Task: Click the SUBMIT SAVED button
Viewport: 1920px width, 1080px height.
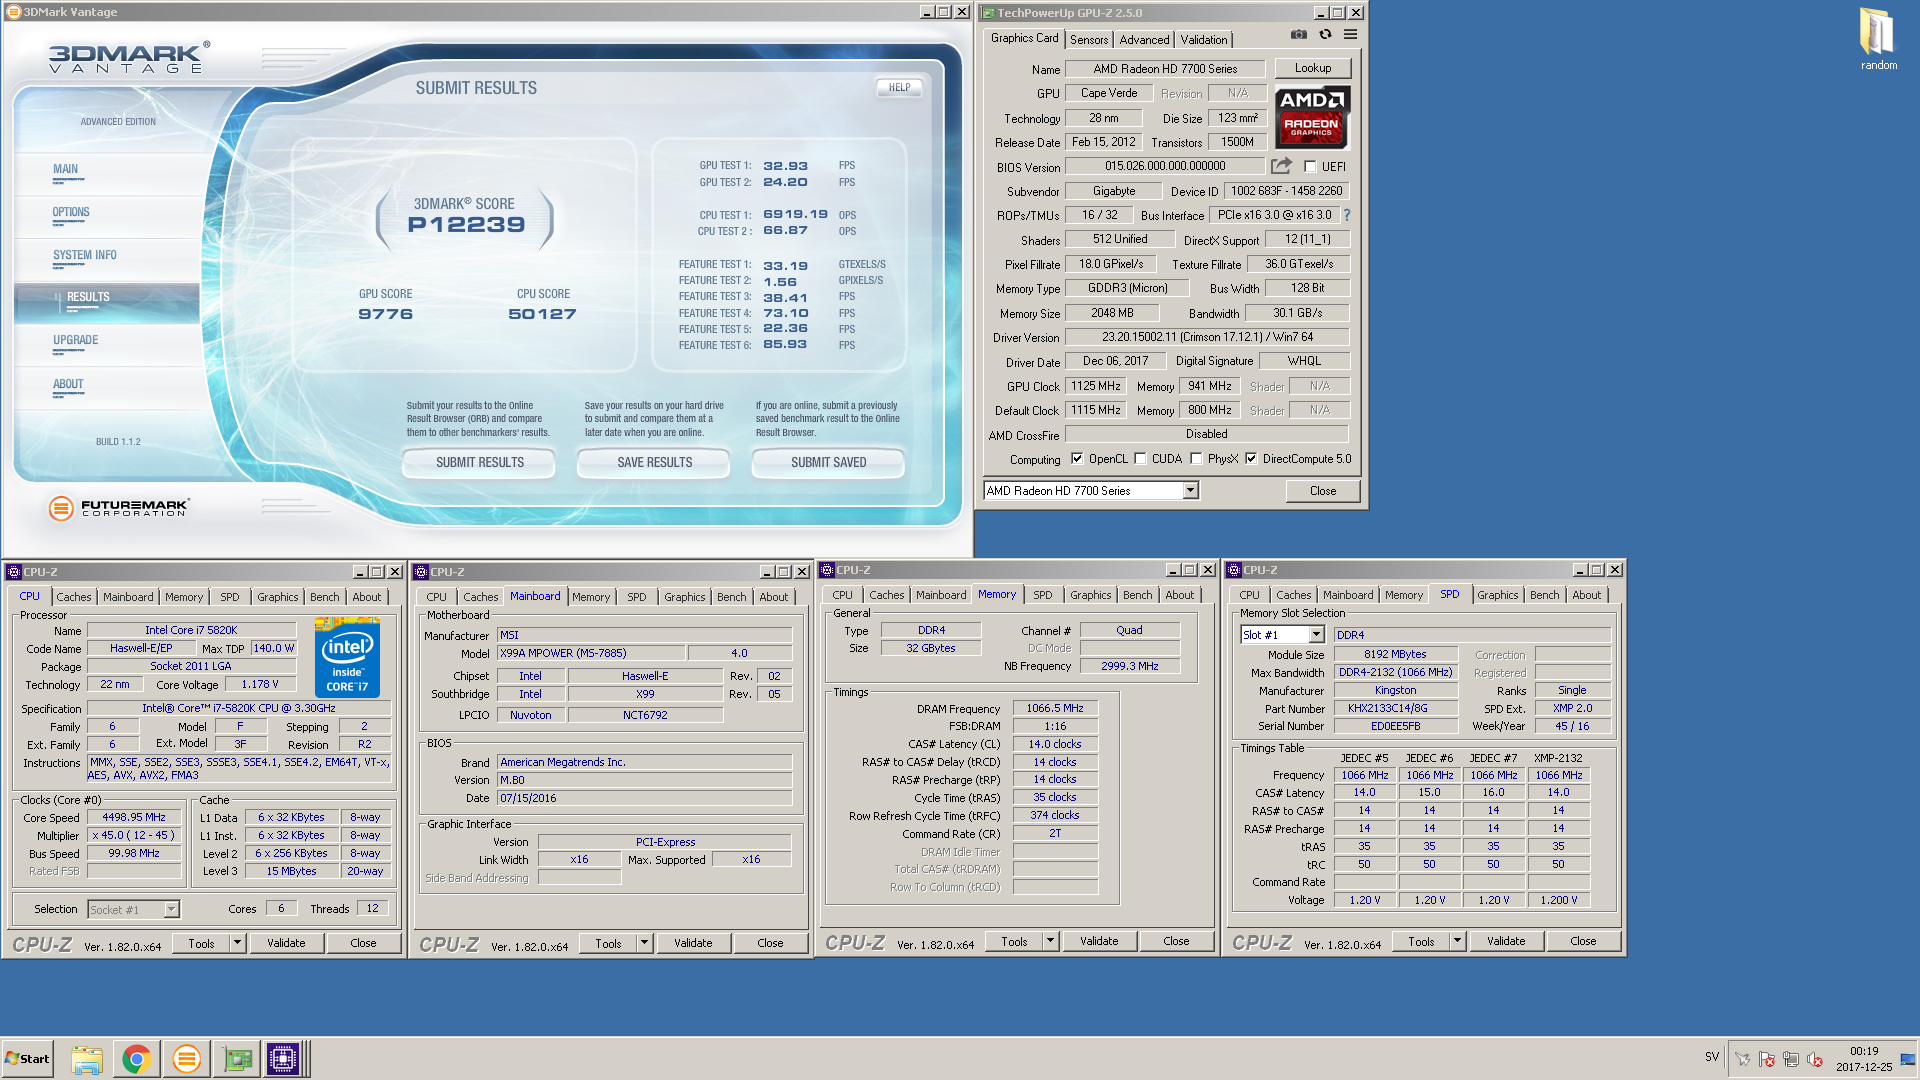Action: (829, 463)
